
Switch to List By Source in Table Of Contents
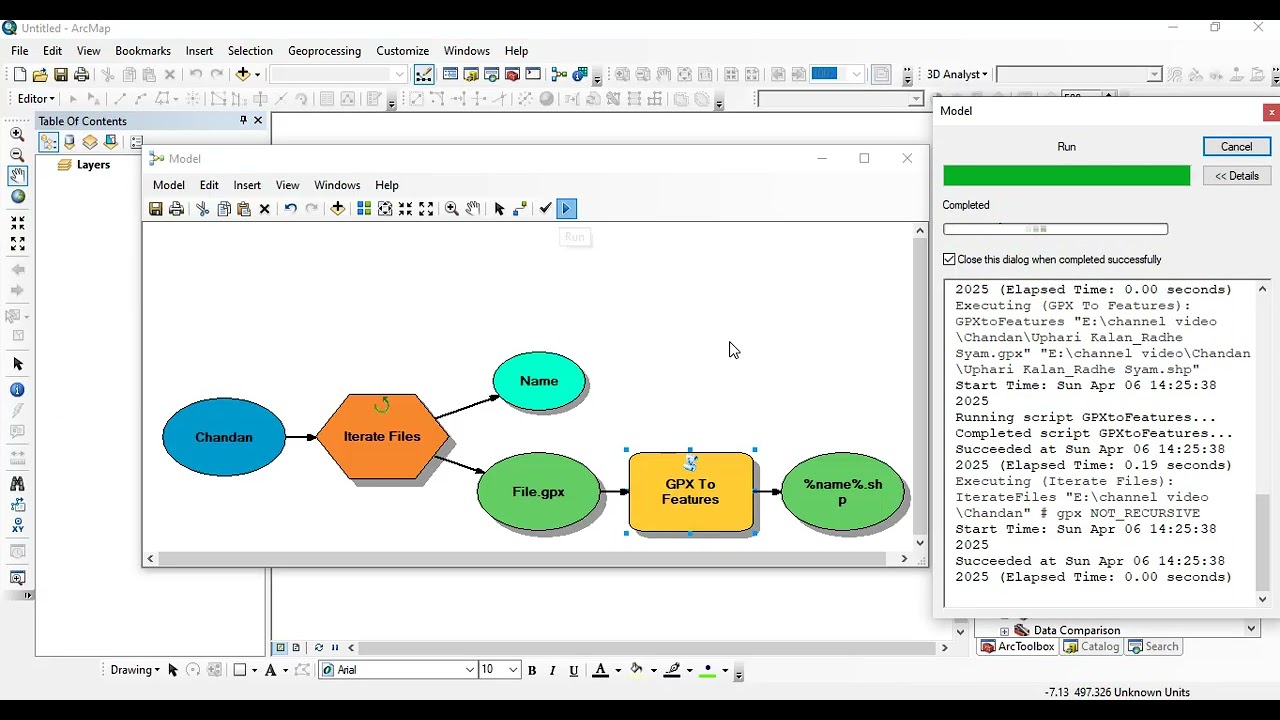(x=69, y=143)
